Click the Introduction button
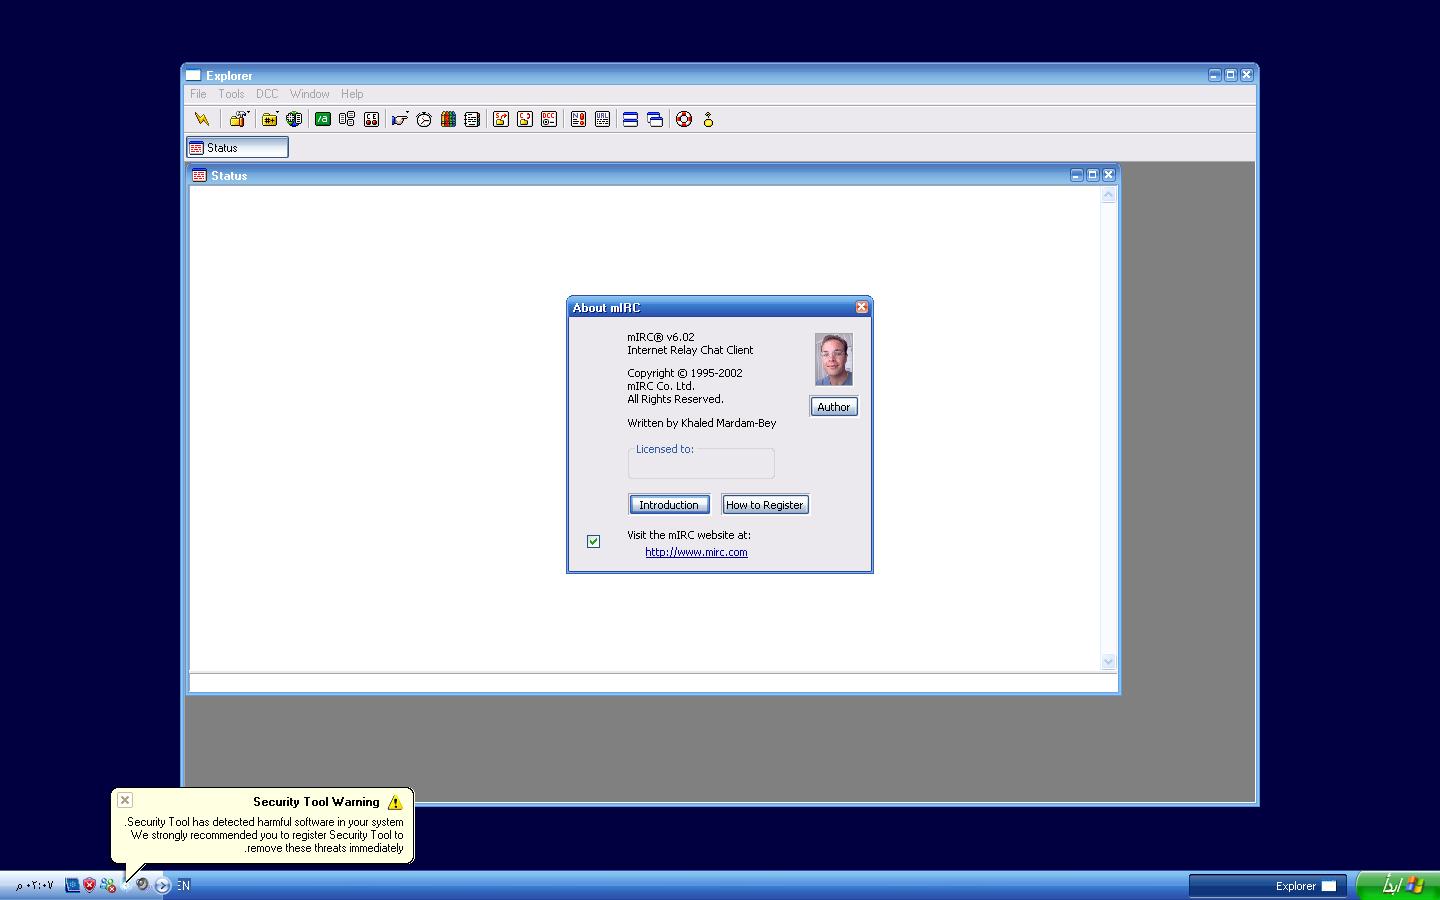 [x=669, y=505]
